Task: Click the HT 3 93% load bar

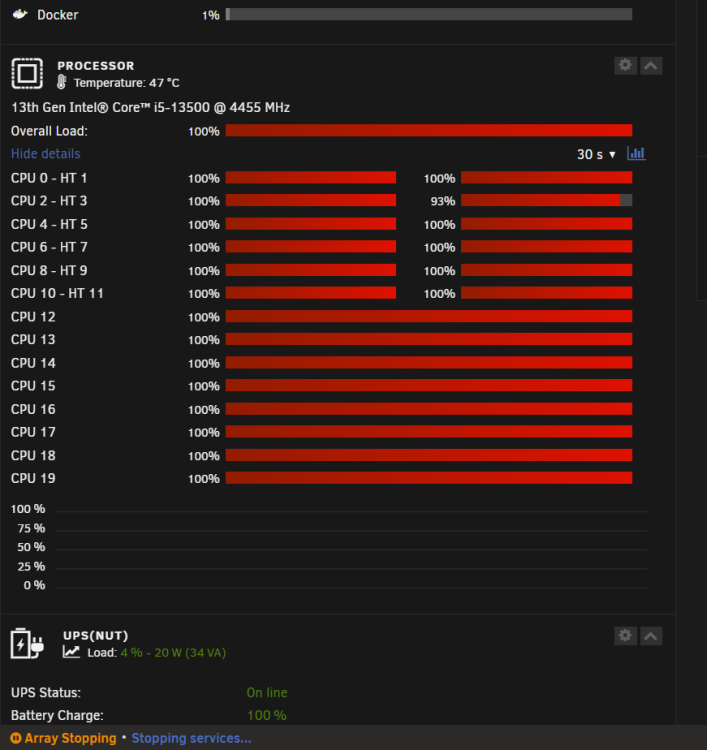Action: [546, 200]
